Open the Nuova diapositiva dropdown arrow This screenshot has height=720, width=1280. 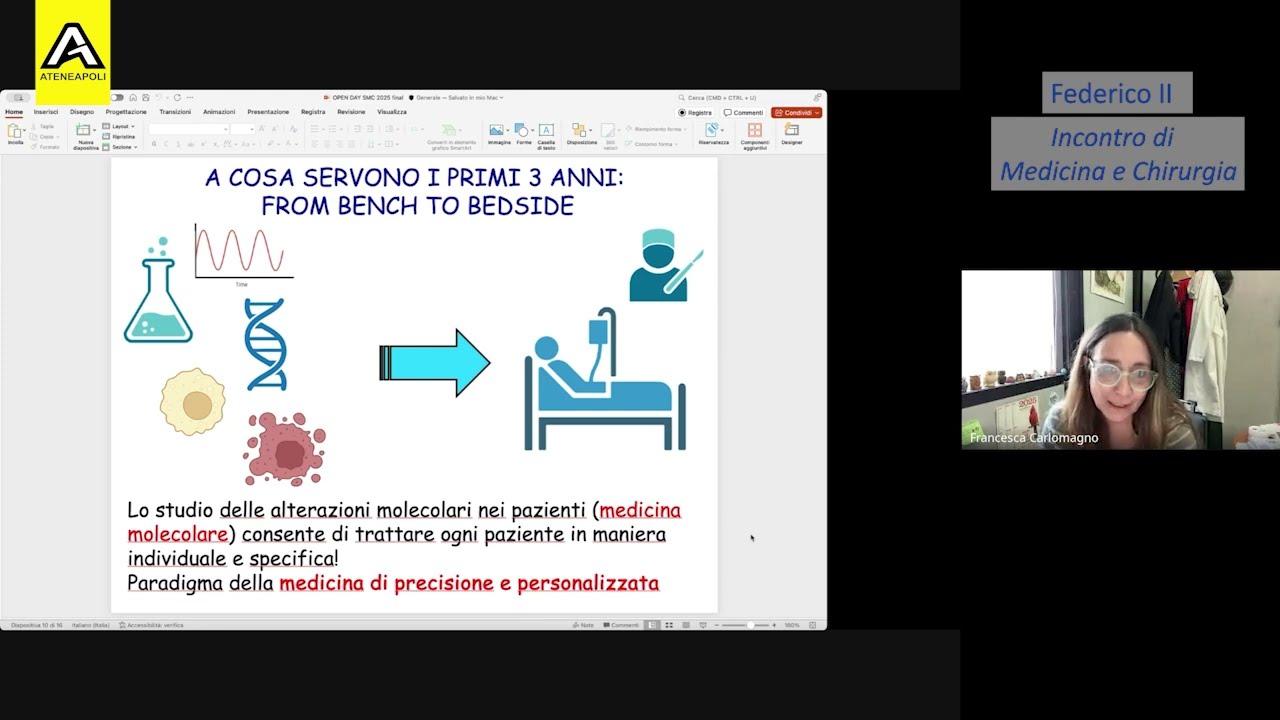click(94, 131)
